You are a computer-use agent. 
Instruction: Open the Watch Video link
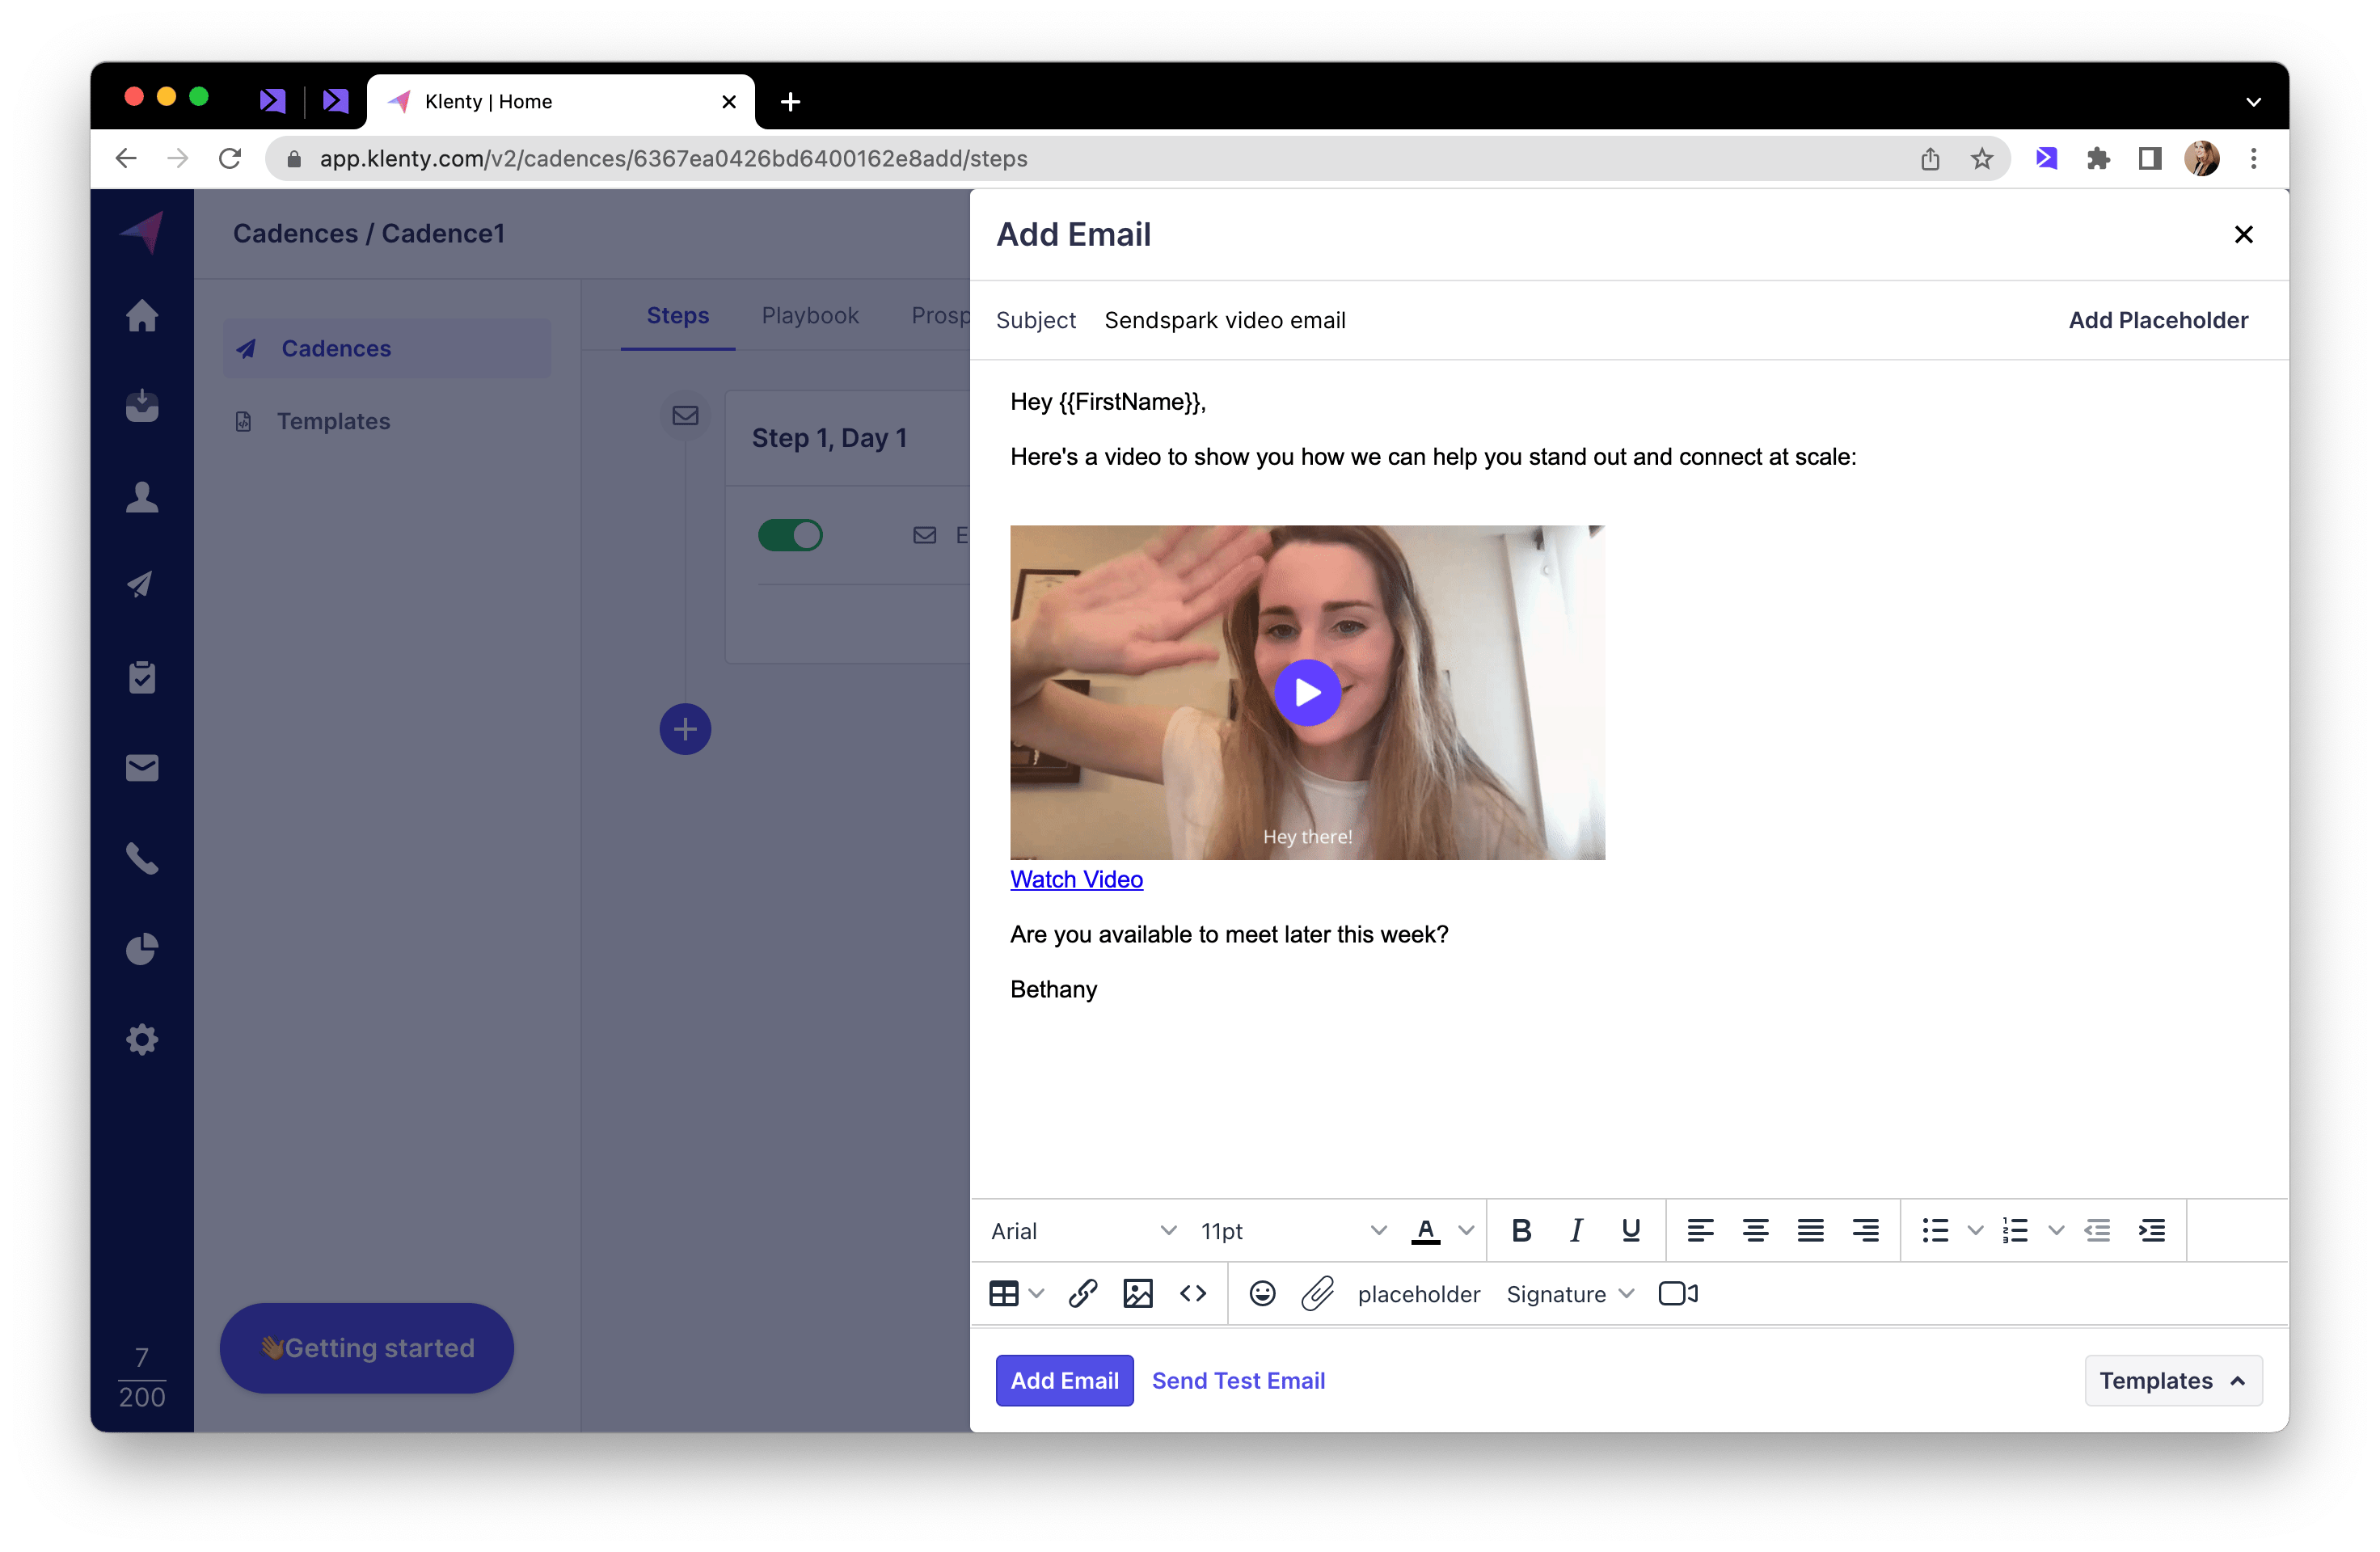(1076, 880)
